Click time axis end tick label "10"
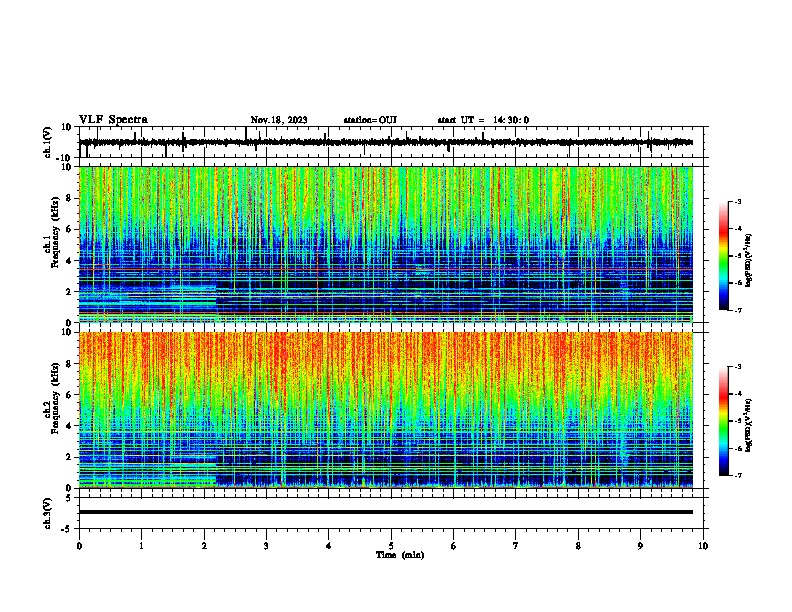This screenshot has width=792, height=612. point(703,546)
